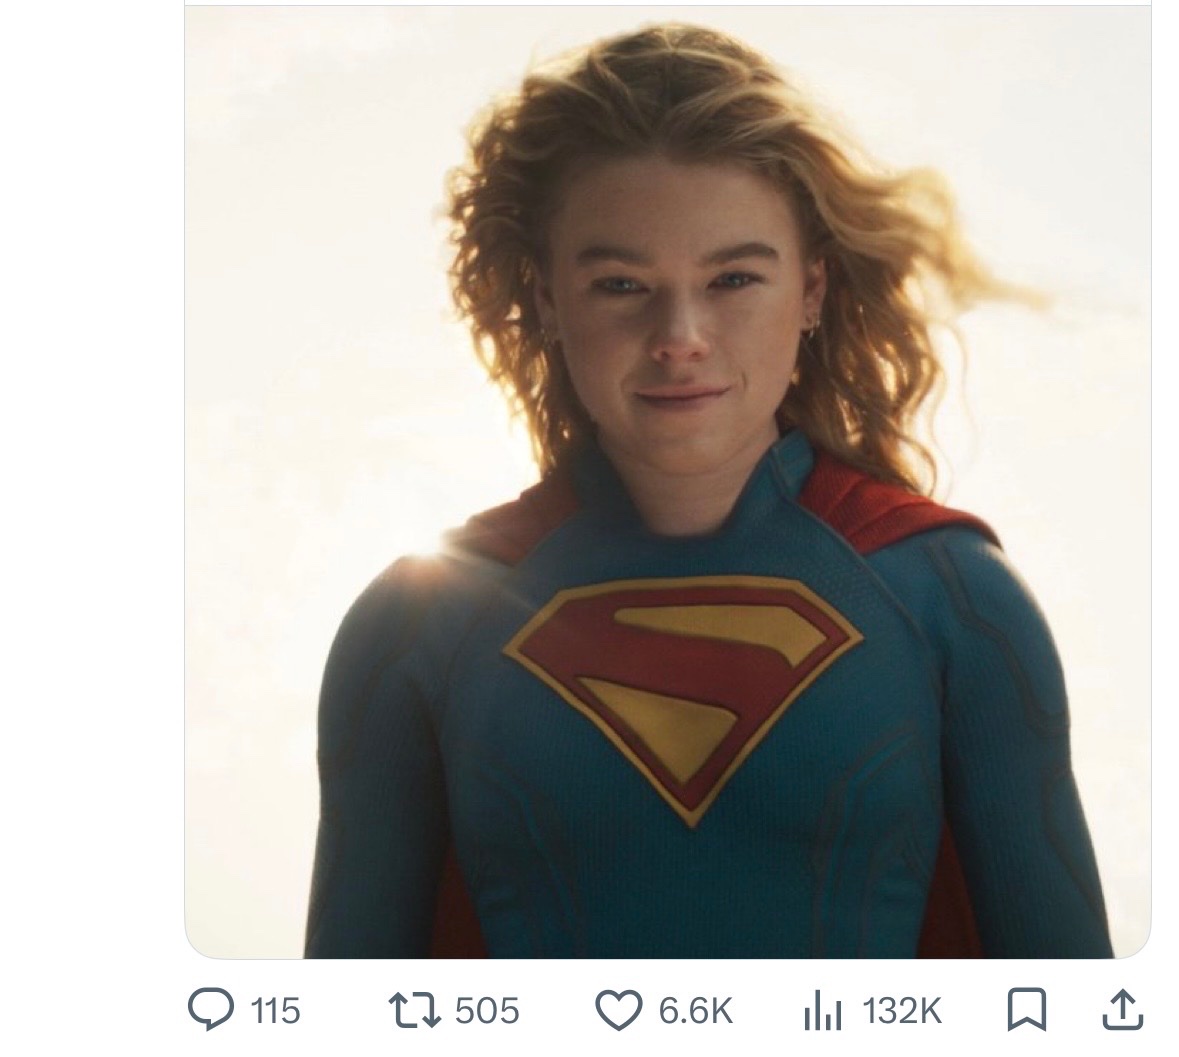1179x1057 pixels.
Task: Click the 132K views count
Action: click(x=902, y=1010)
